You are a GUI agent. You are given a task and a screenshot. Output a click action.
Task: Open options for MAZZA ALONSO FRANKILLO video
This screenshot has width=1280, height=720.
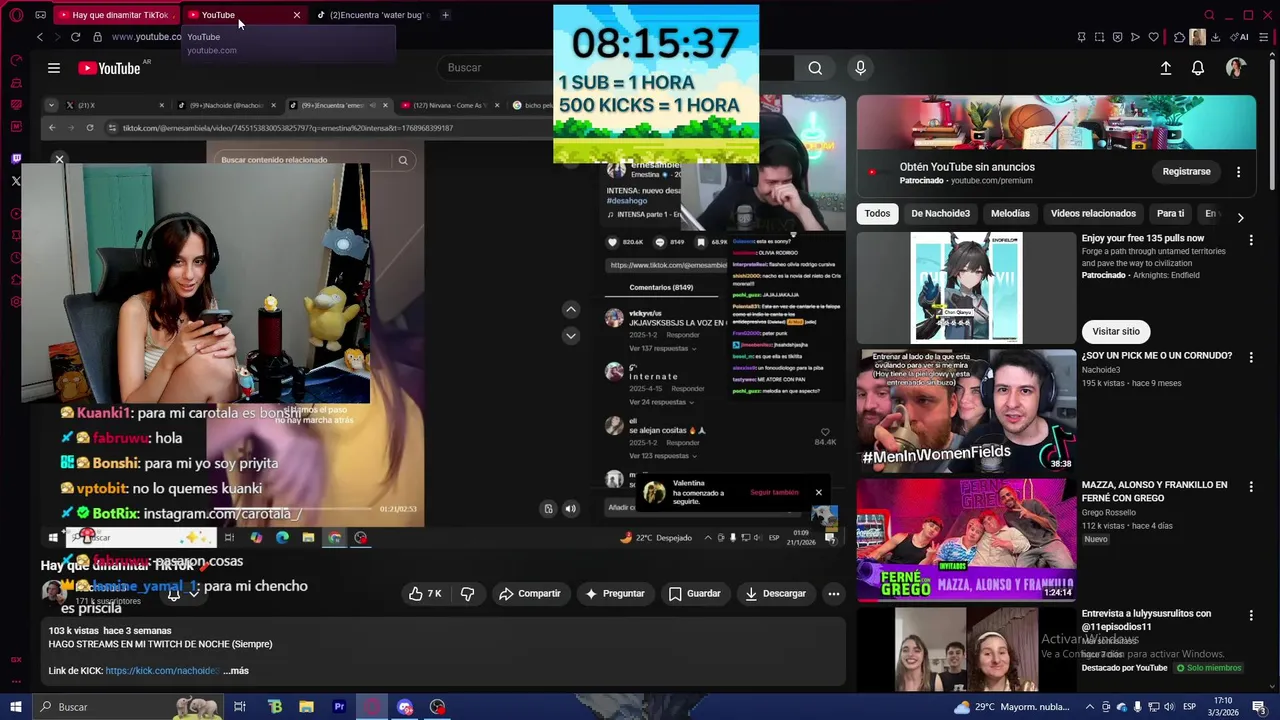1250,487
